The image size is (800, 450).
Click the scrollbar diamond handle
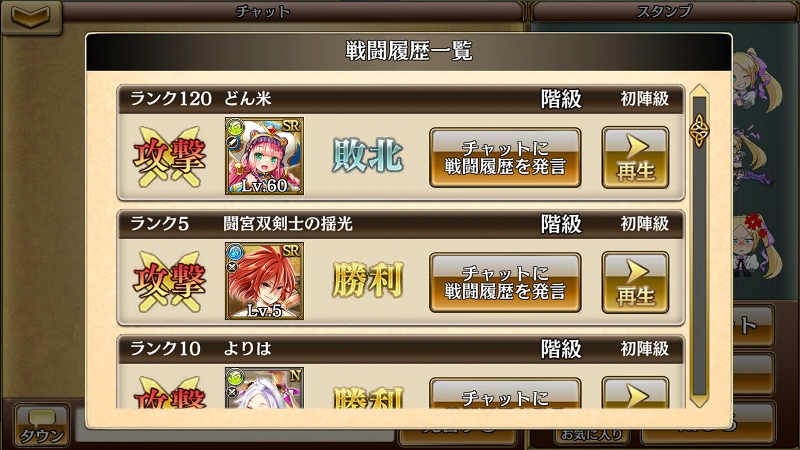(x=699, y=131)
